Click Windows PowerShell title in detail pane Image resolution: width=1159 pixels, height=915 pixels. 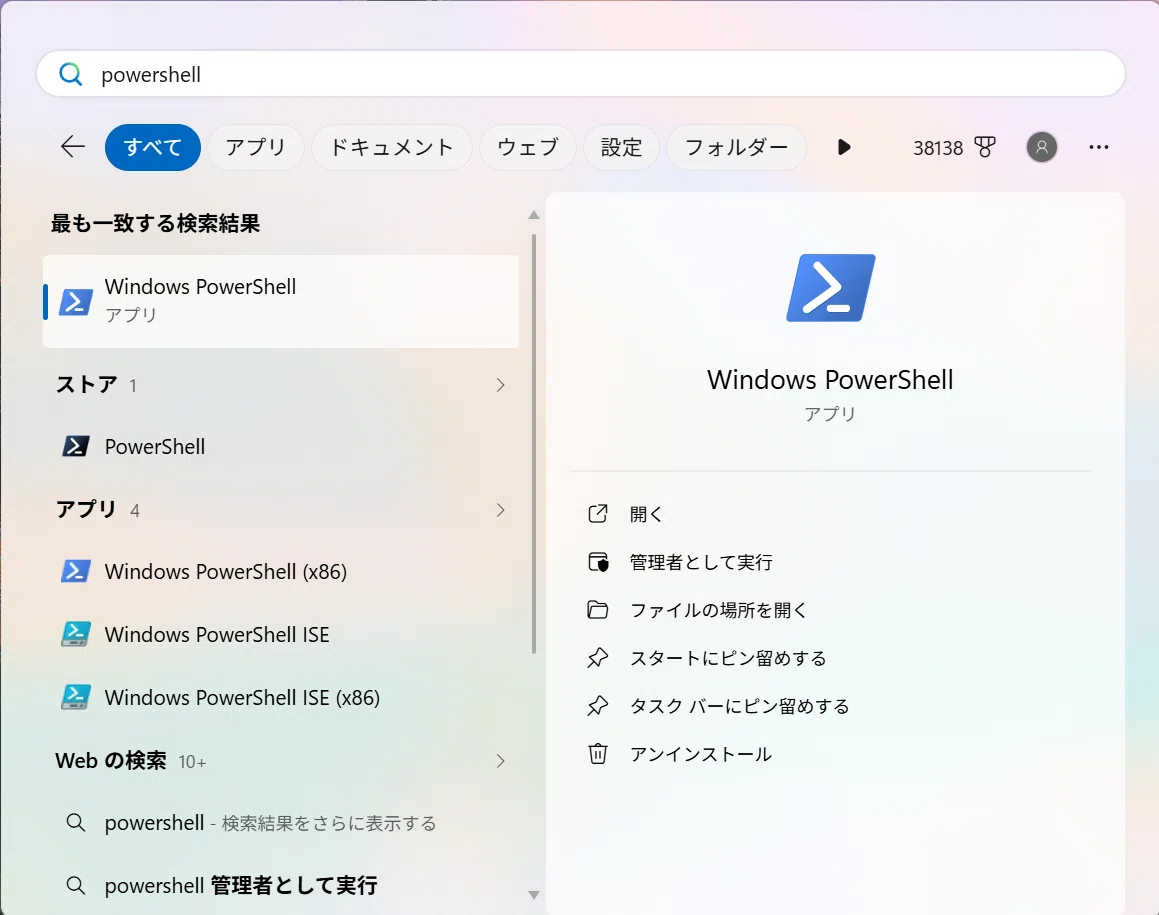[x=830, y=380]
